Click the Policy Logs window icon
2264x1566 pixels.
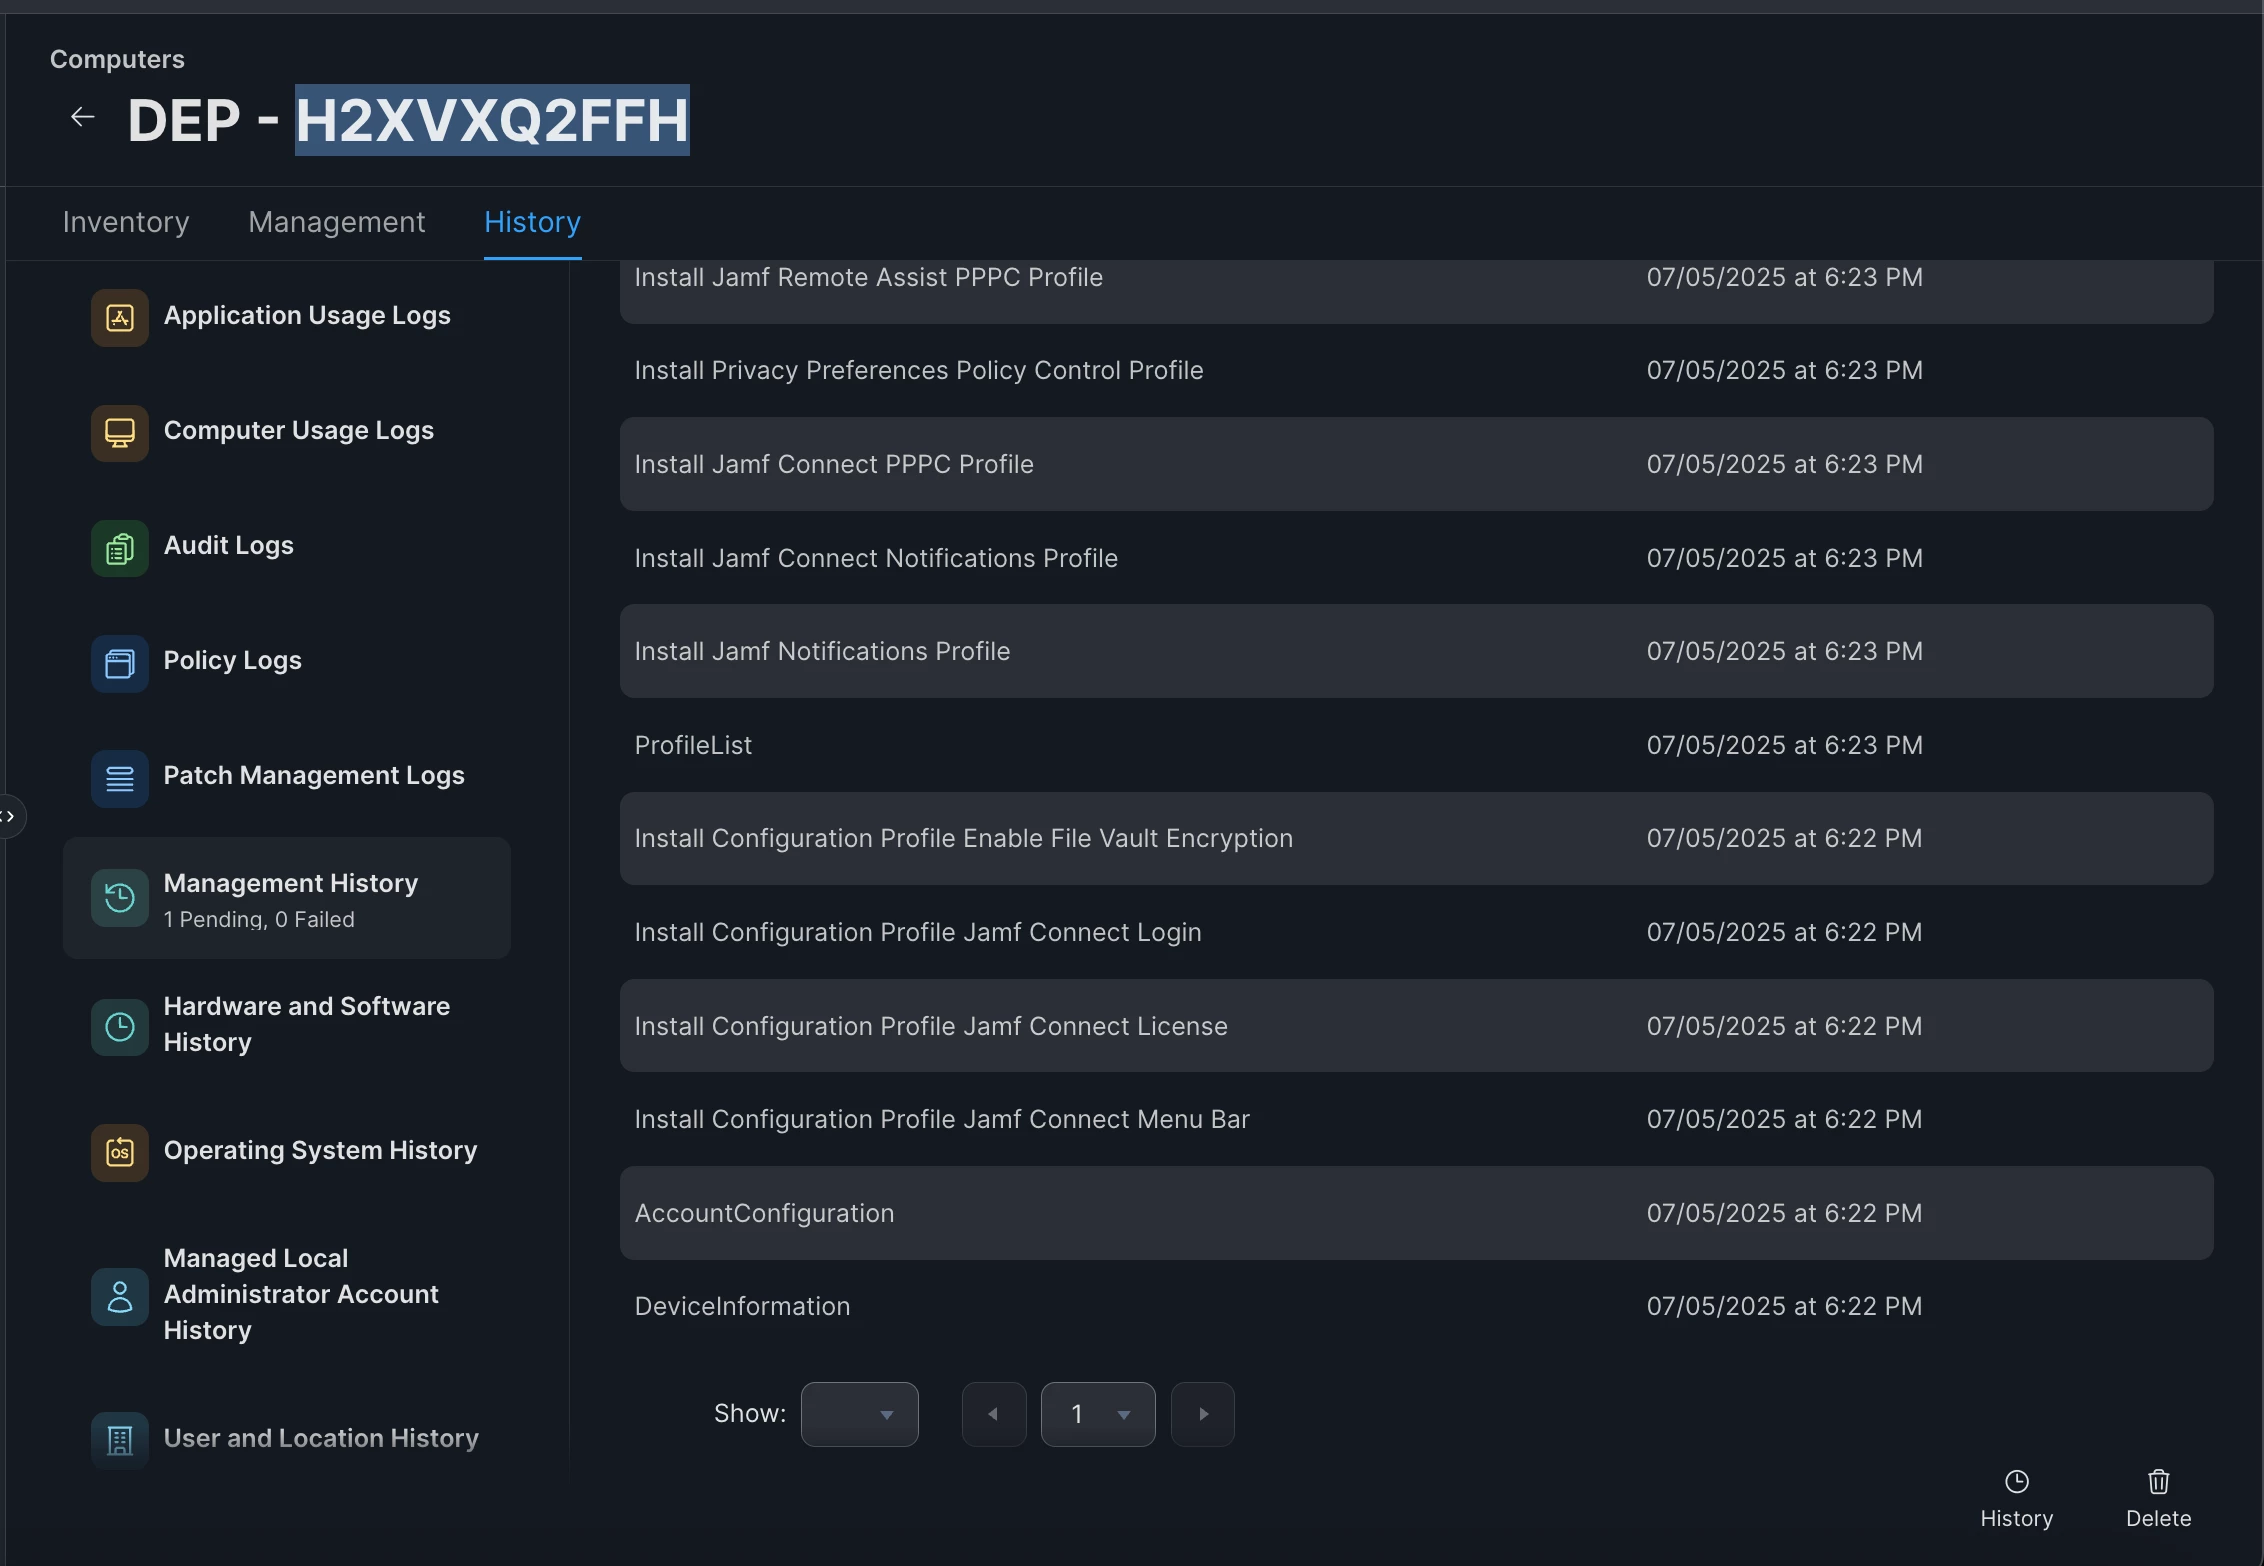[120, 662]
